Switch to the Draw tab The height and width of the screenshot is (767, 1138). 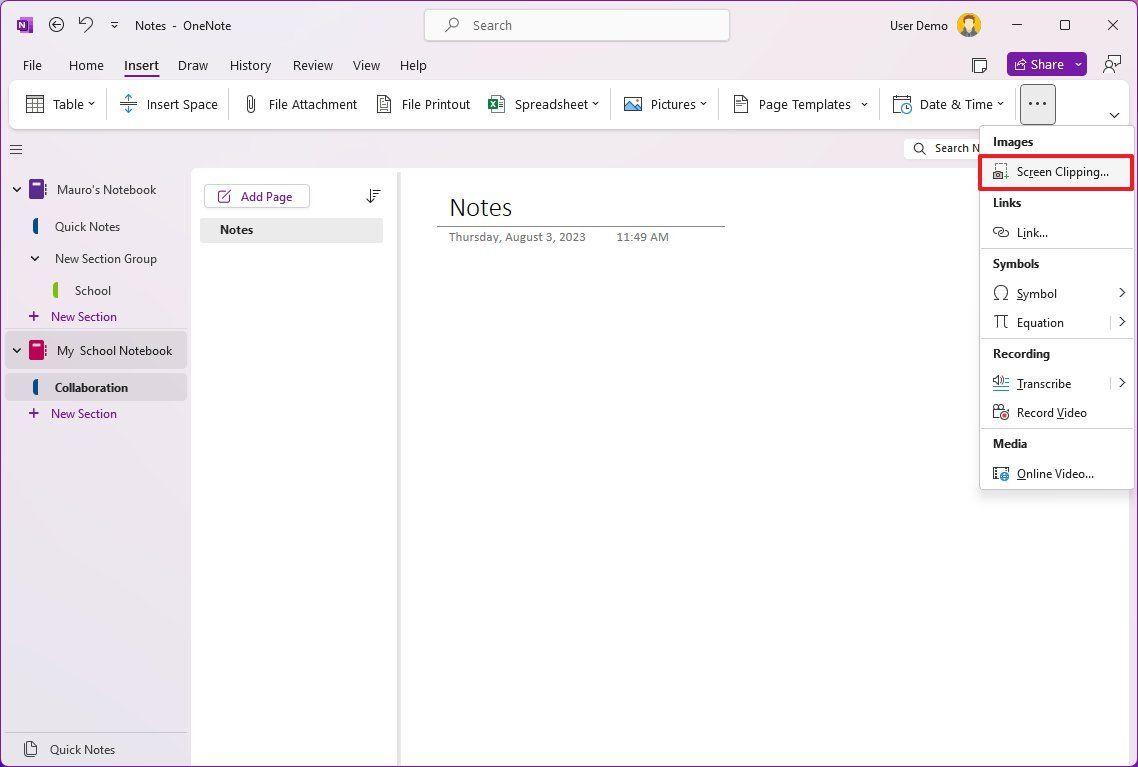tap(193, 65)
